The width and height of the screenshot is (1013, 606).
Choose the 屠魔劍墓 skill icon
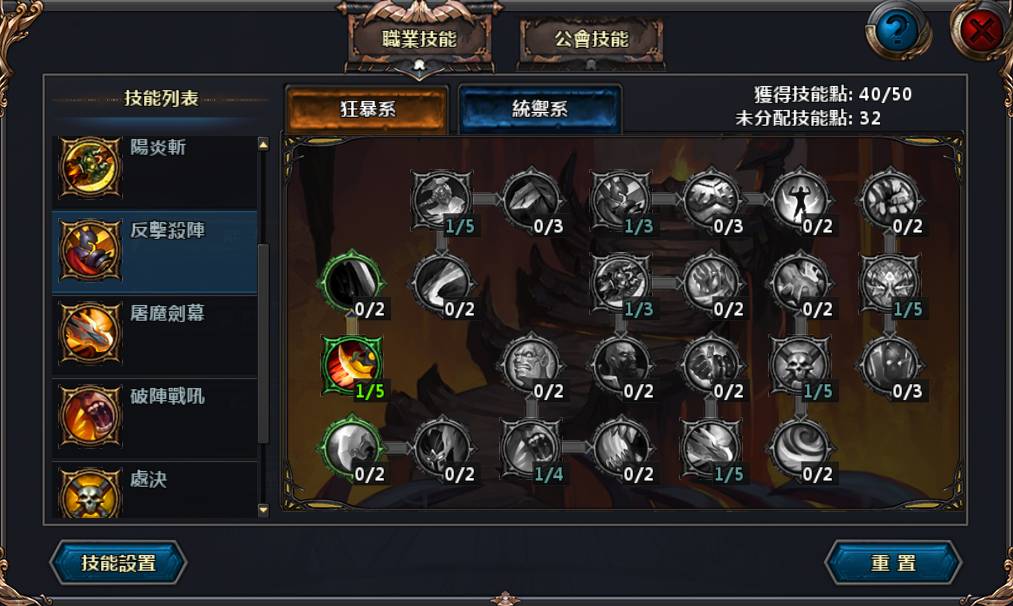(90, 333)
